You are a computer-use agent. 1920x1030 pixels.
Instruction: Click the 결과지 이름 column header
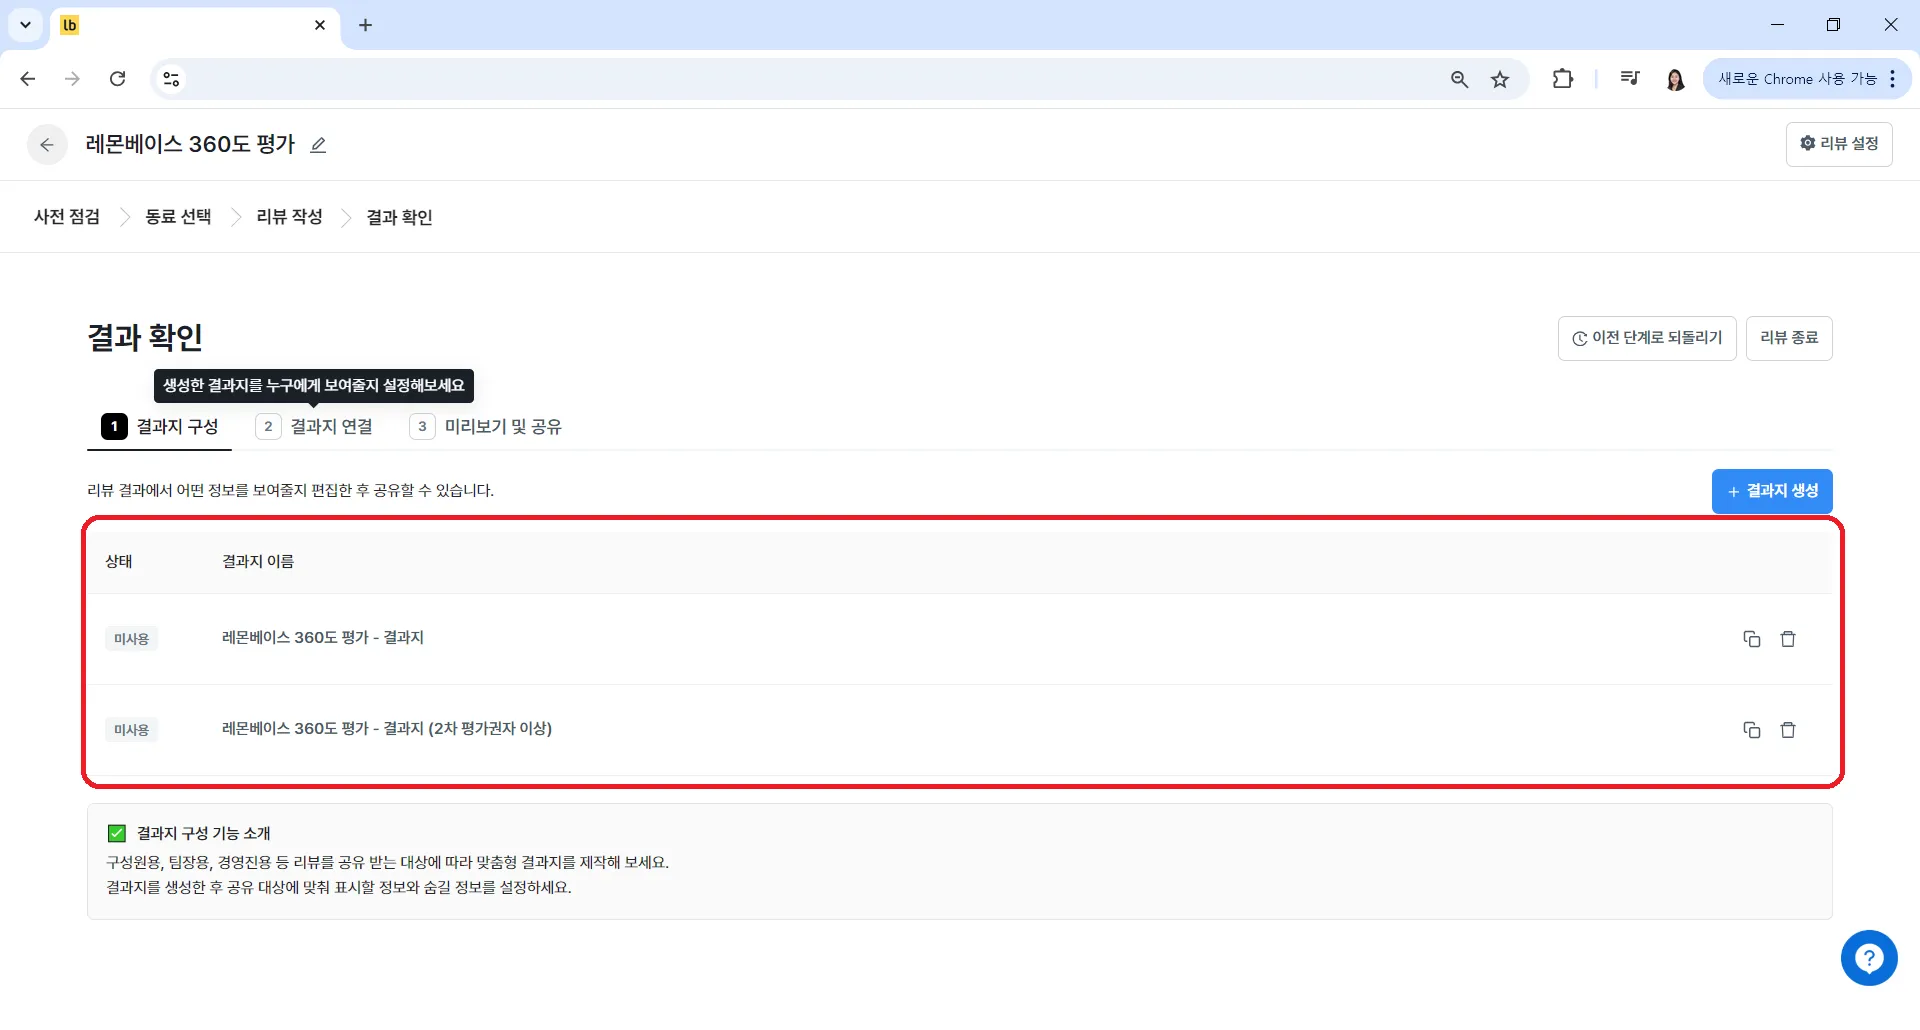point(258,562)
